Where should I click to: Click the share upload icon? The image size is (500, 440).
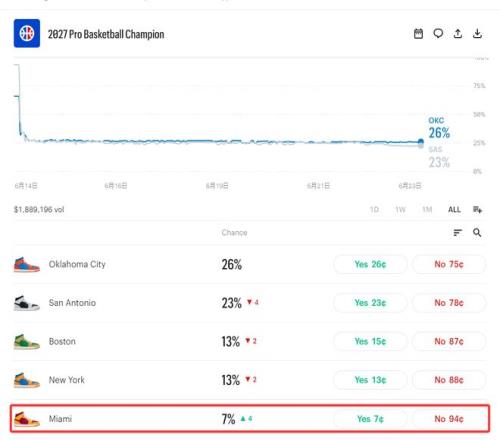click(x=458, y=34)
